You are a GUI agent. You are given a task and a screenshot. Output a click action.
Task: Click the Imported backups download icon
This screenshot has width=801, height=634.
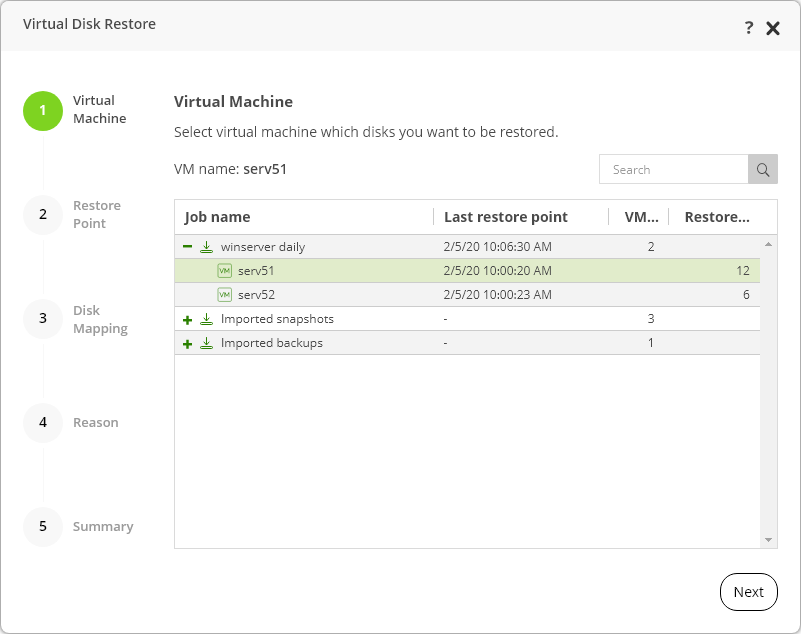pyautogui.click(x=207, y=343)
